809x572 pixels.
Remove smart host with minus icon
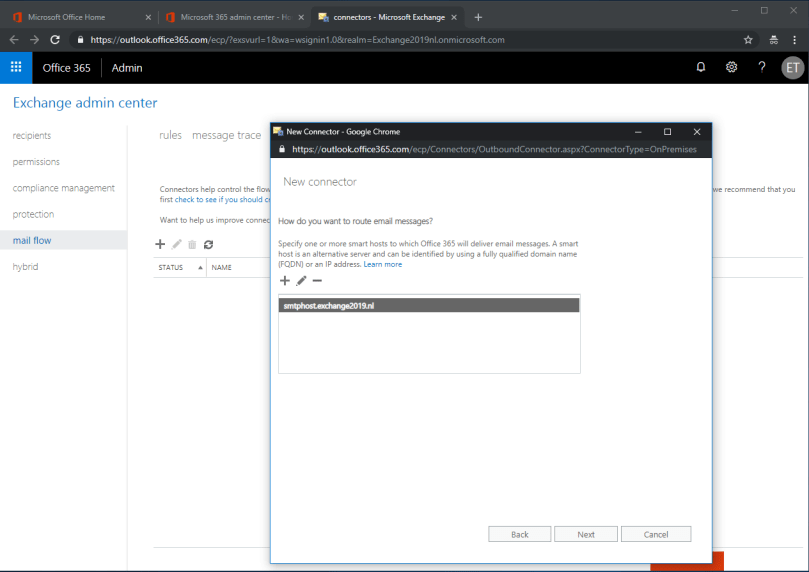tap(317, 281)
